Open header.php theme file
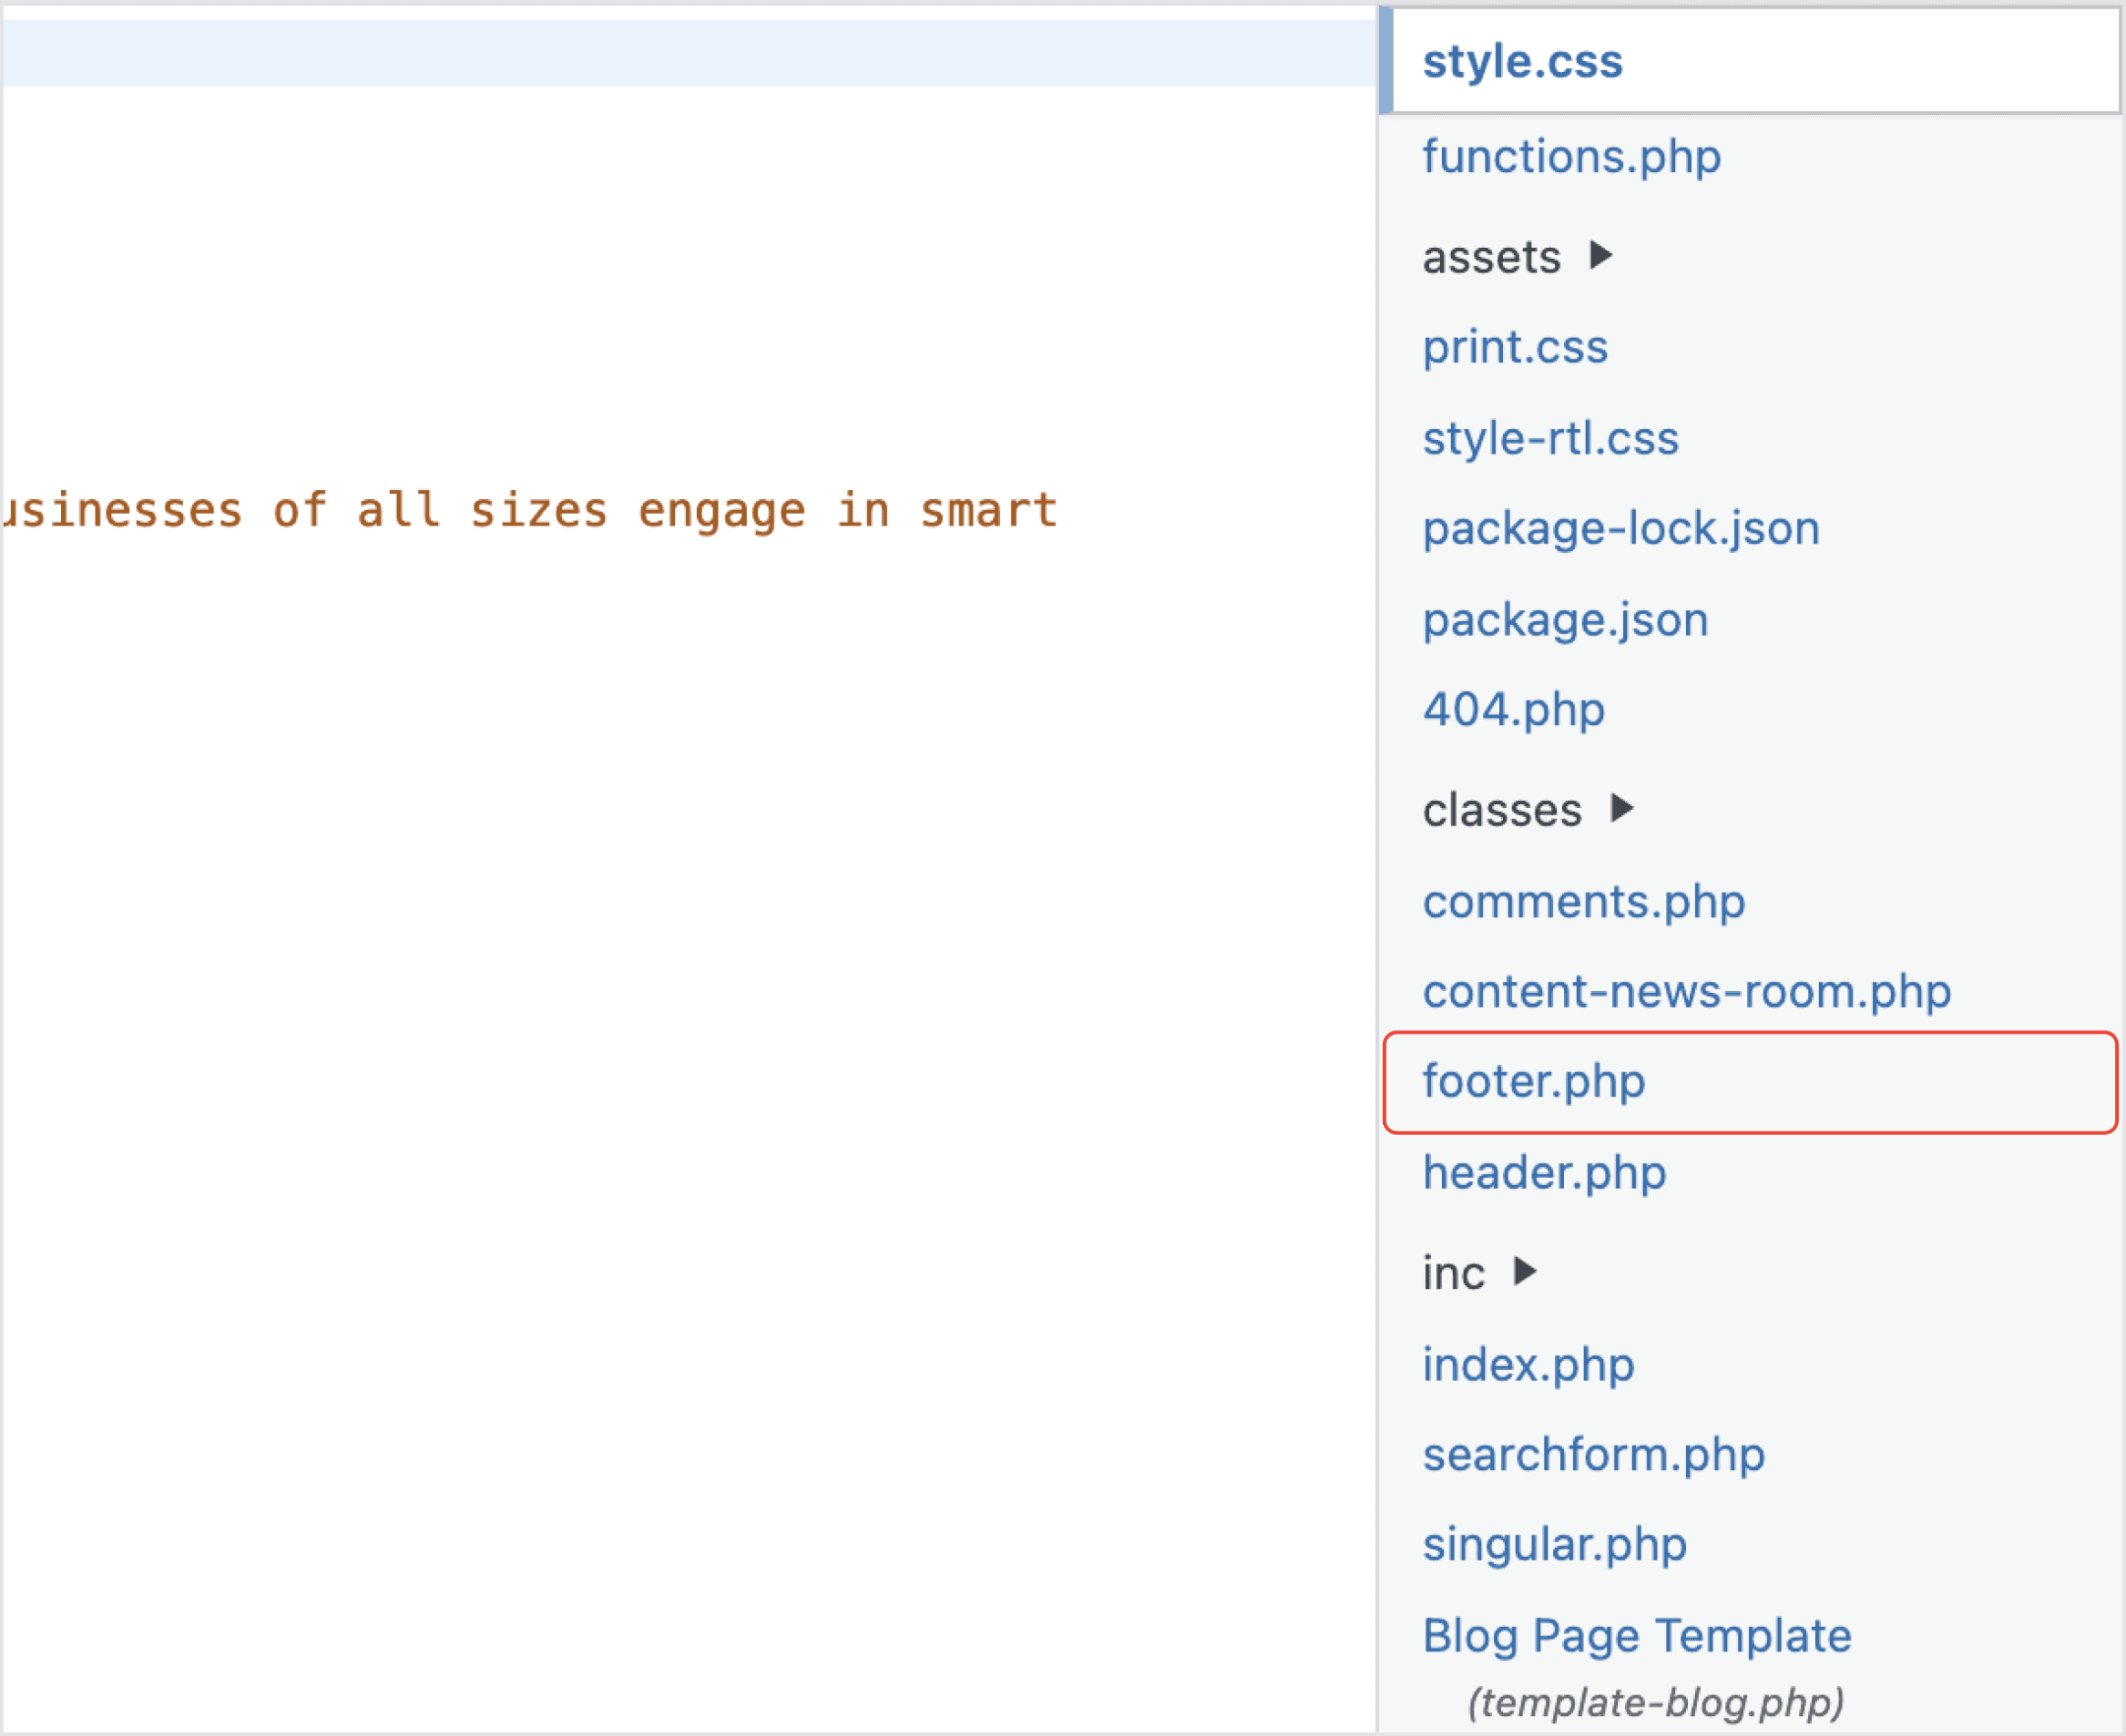 pyautogui.click(x=1543, y=1172)
